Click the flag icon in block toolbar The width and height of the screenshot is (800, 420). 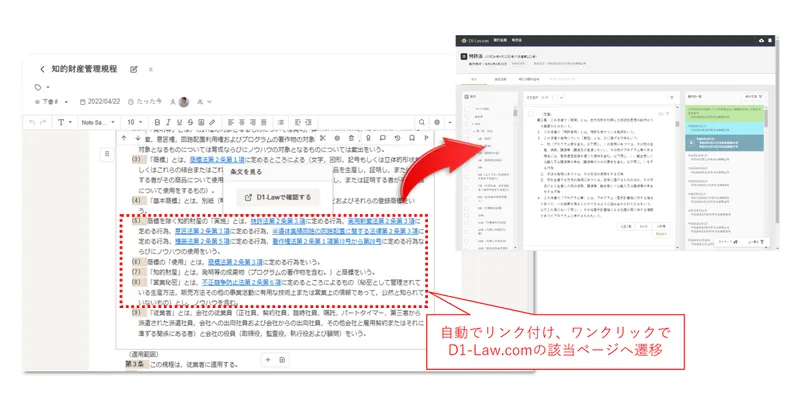click(x=426, y=138)
